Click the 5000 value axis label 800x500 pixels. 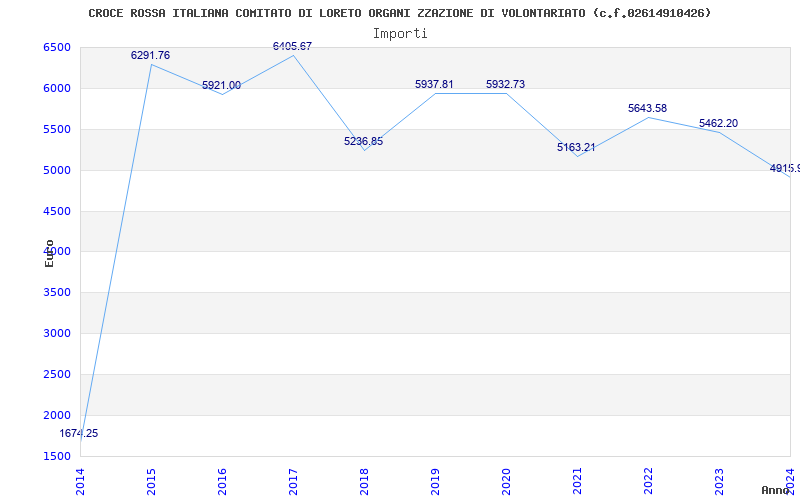[x=56, y=170]
